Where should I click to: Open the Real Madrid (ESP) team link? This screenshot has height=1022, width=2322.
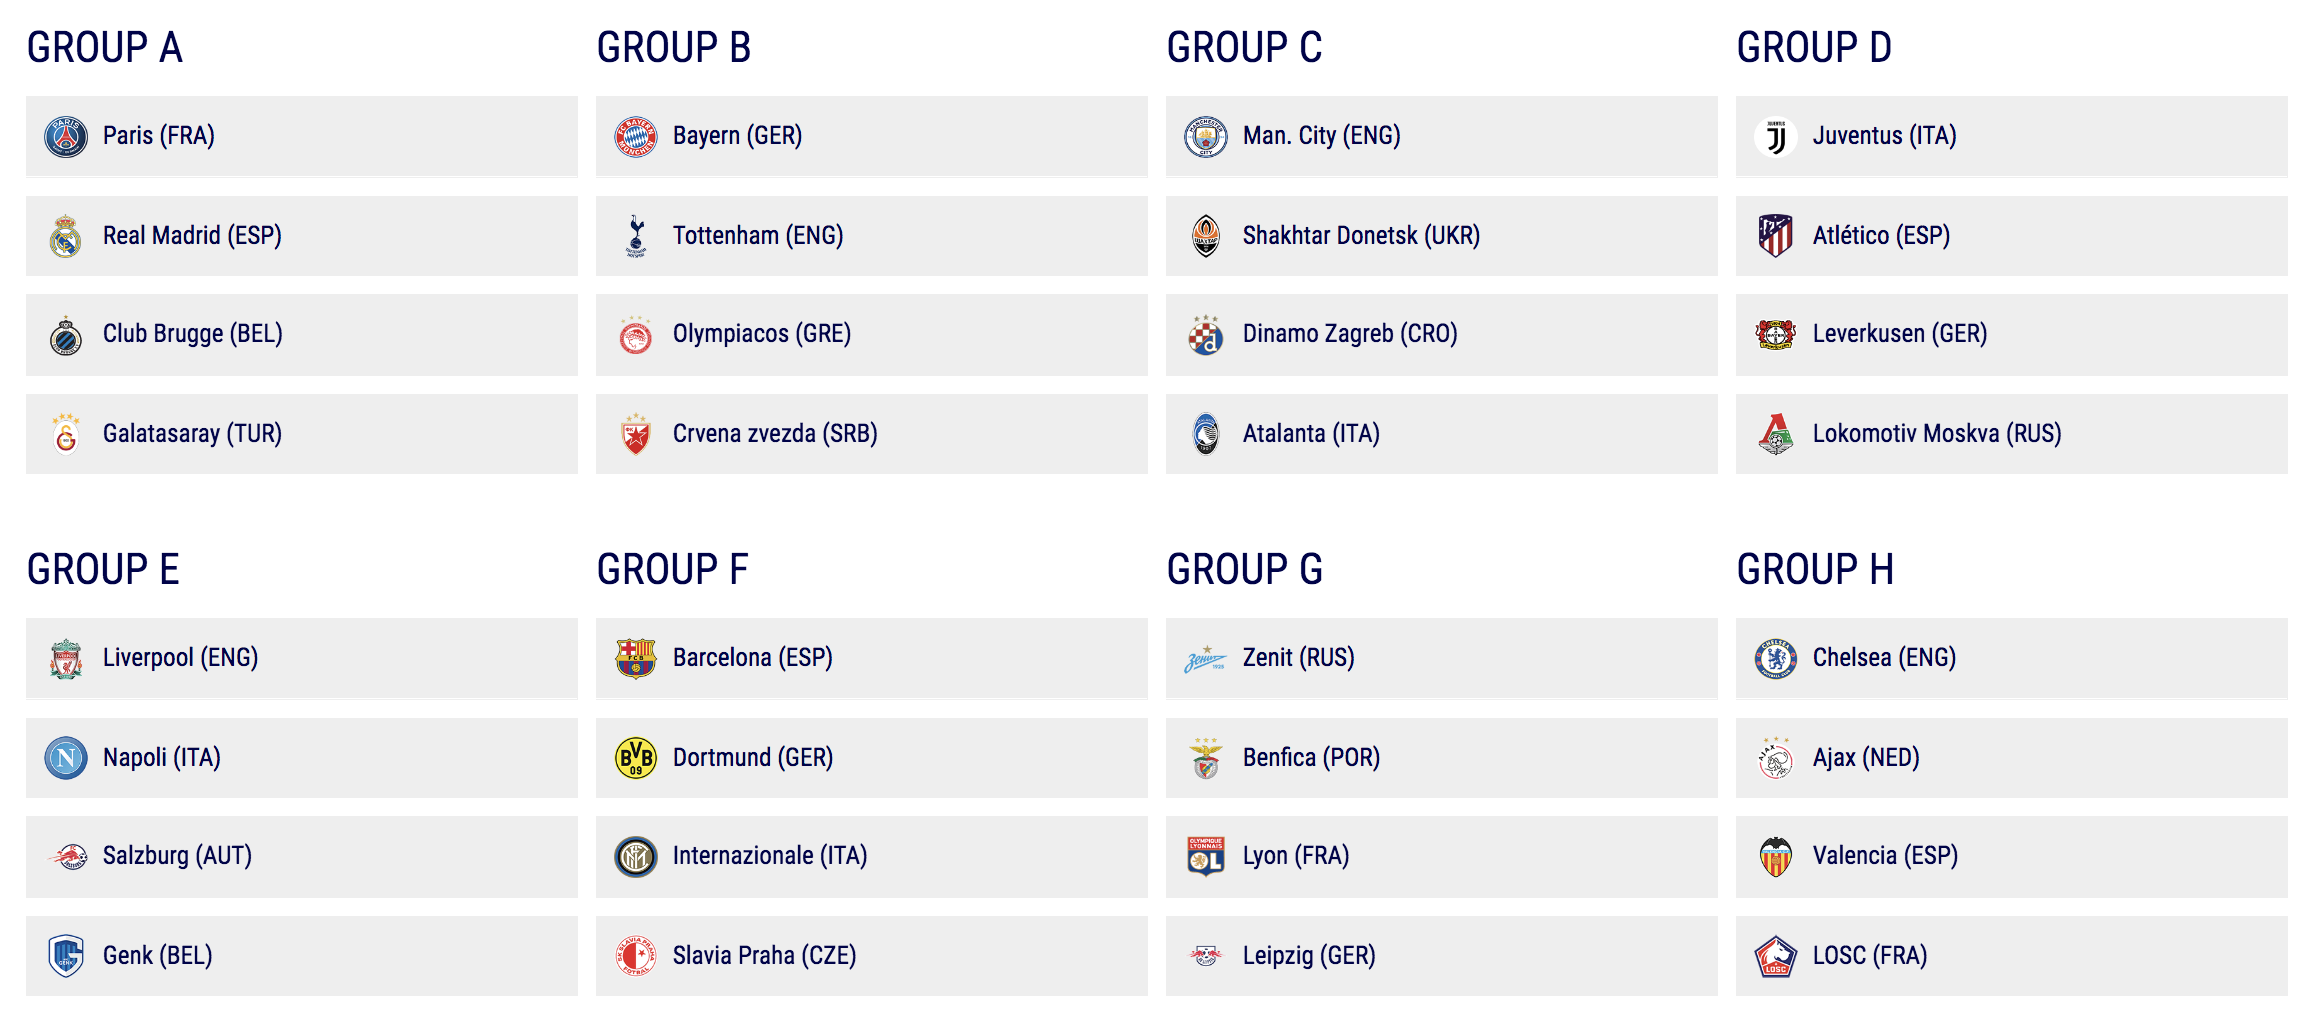click(x=192, y=236)
